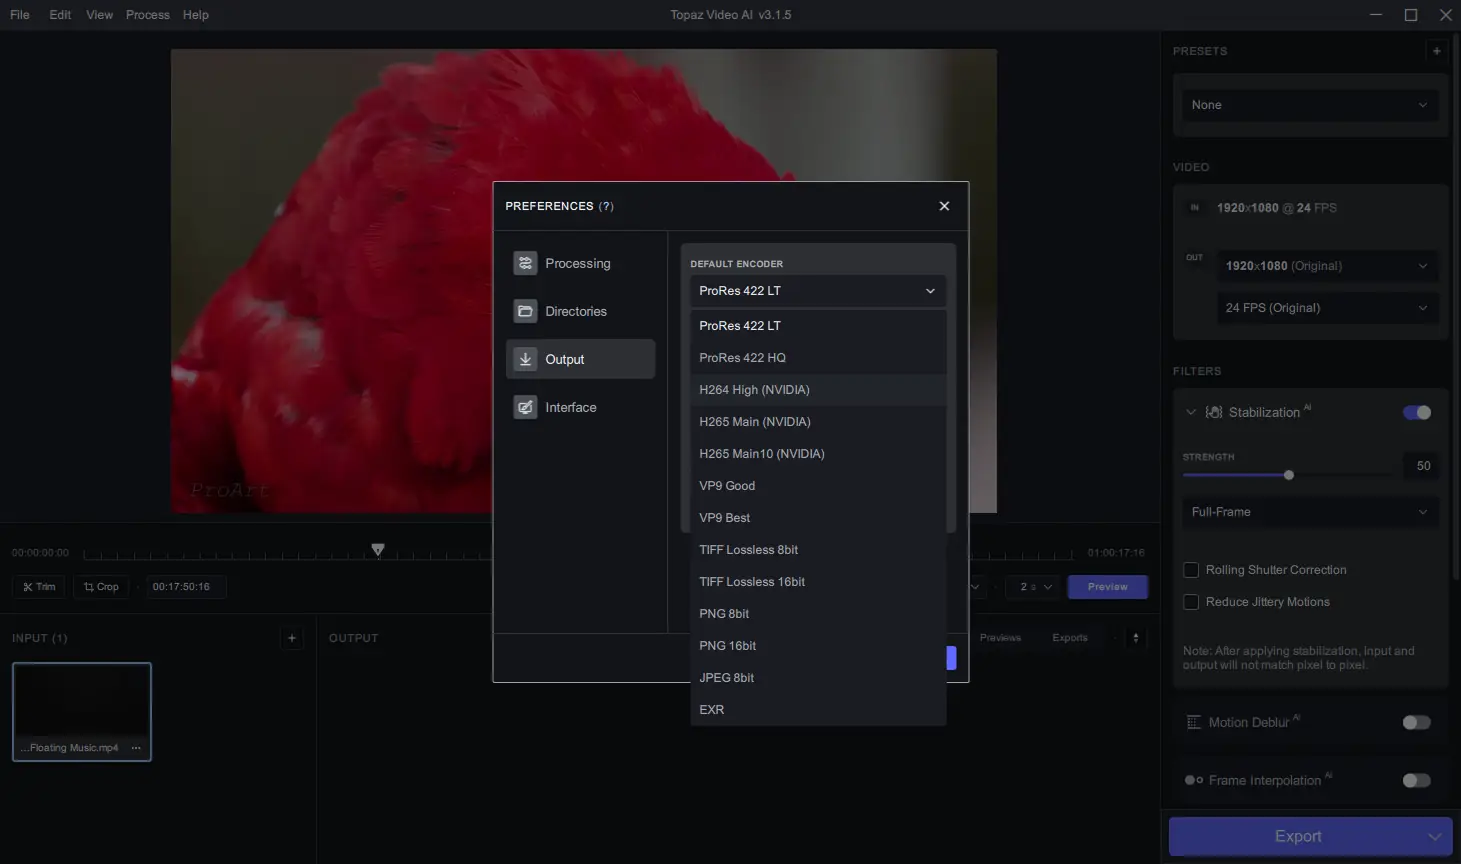
Task: Open the Directories preferences section
Action: [580, 311]
